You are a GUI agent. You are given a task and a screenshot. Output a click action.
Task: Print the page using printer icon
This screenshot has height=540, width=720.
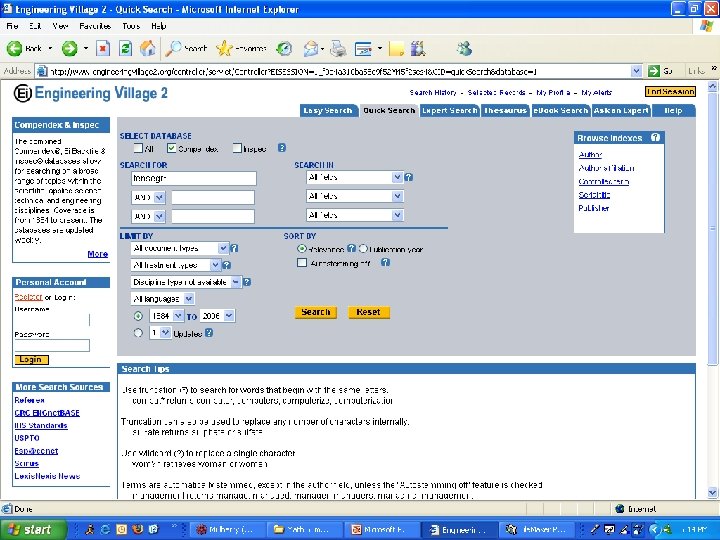tap(338, 48)
